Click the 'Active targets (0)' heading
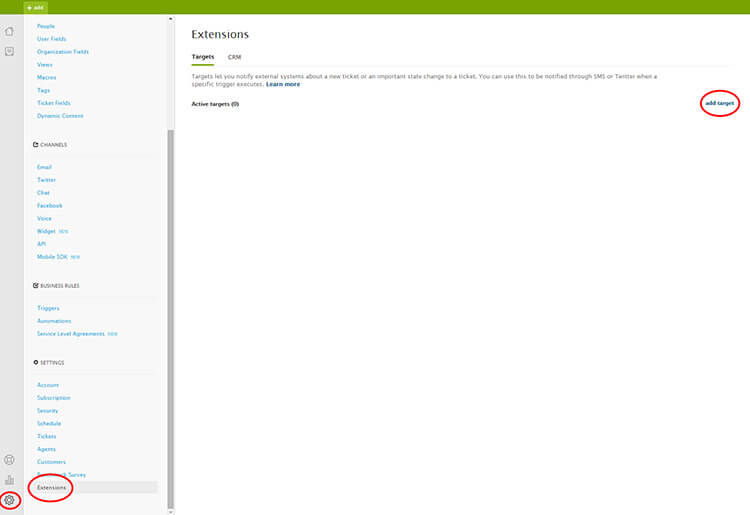Screen dimensions: 750x515 (x=215, y=104)
